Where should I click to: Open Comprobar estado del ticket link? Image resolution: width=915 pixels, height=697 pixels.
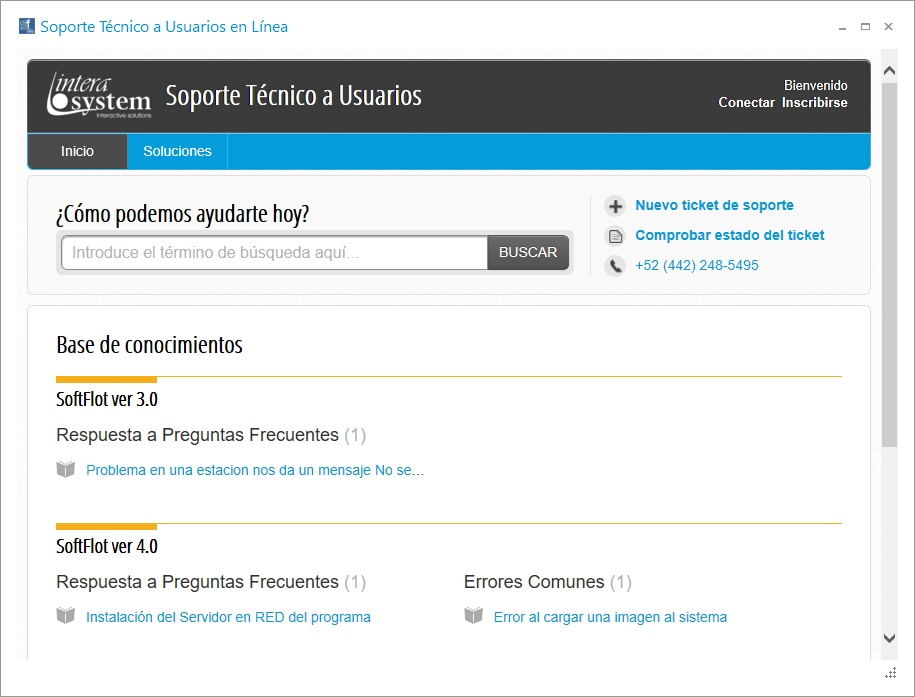click(x=729, y=235)
